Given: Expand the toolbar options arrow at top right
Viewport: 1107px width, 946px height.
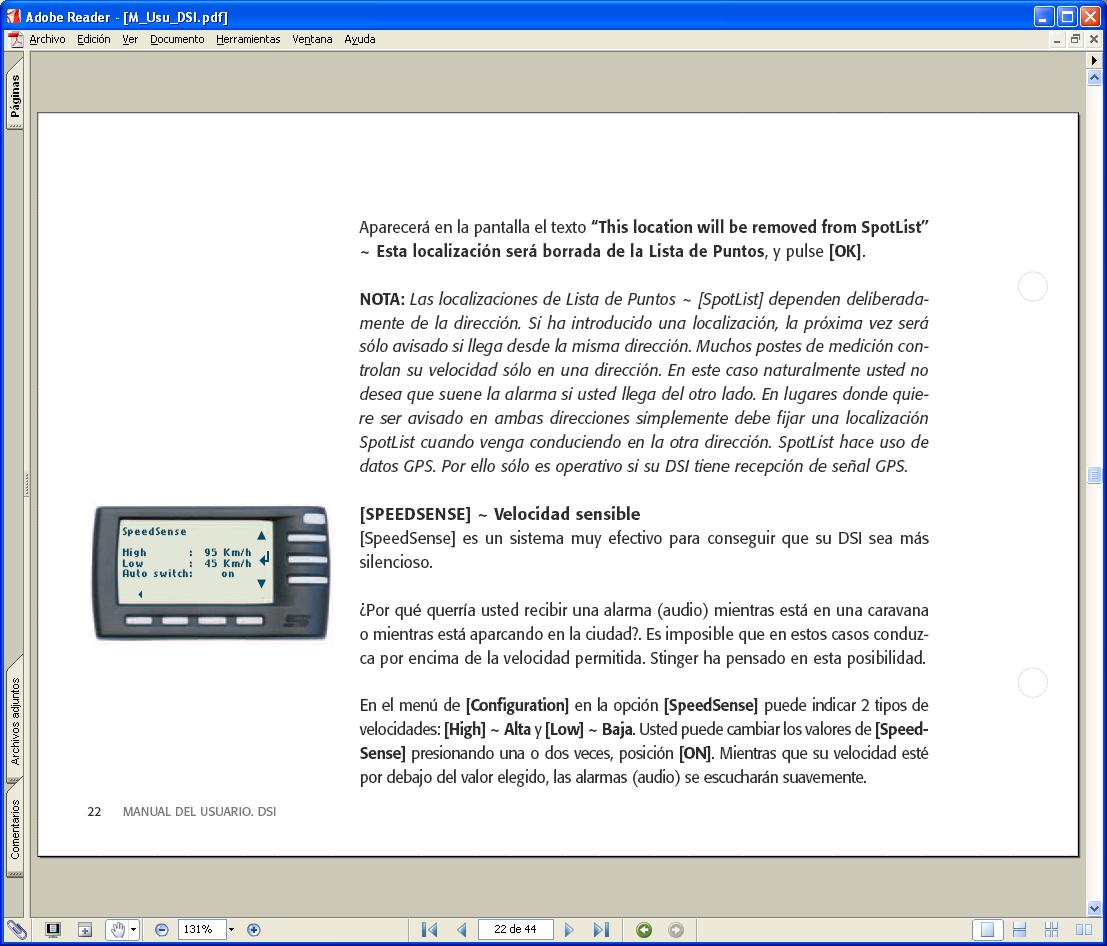Looking at the screenshot, I should (x=1094, y=61).
